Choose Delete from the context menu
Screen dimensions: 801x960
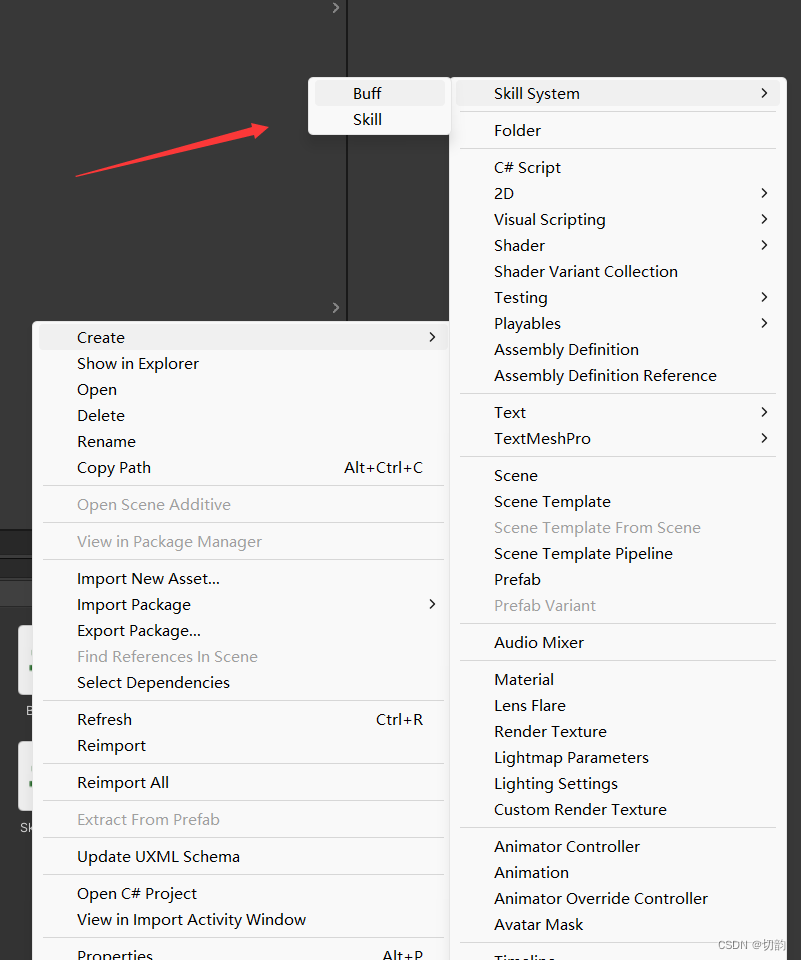pyautogui.click(x=243, y=416)
